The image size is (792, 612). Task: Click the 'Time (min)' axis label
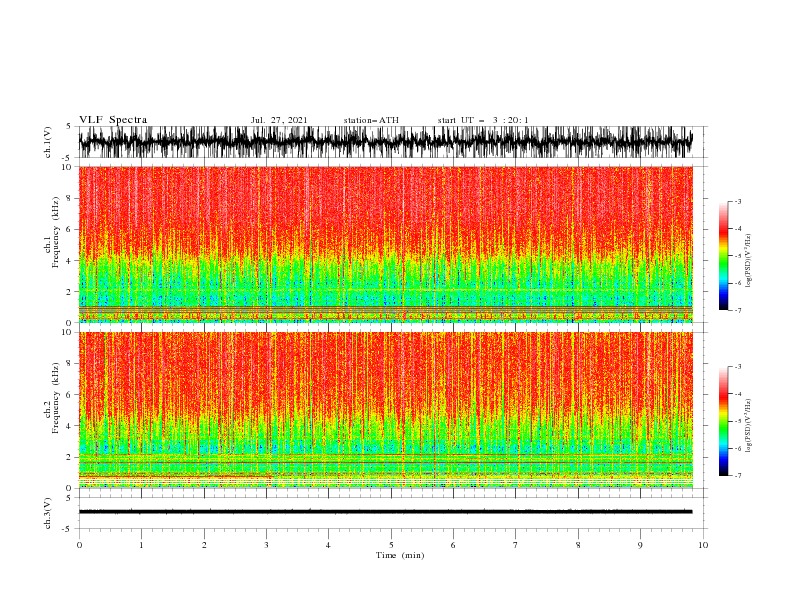400,555
